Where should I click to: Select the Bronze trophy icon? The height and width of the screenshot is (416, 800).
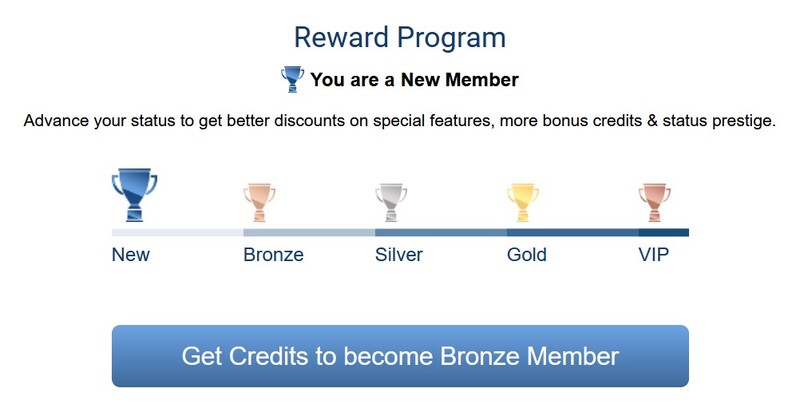click(259, 203)
